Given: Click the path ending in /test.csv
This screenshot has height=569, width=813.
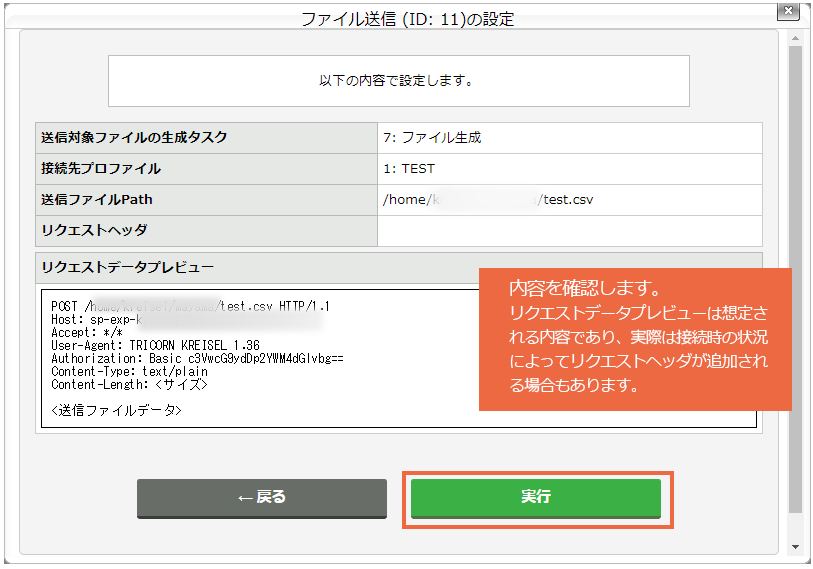Looking at the screenshot, I should [x=487, y=200].
